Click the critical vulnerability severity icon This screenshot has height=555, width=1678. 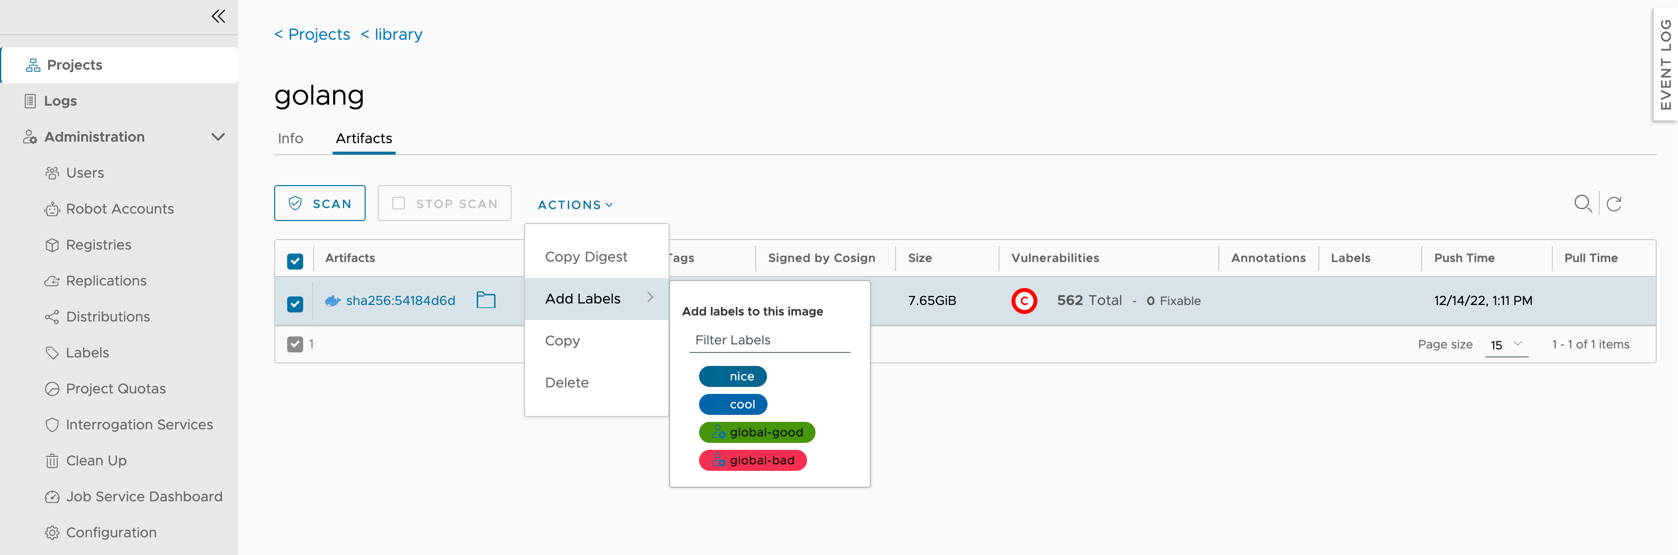tap(1024, 301)
